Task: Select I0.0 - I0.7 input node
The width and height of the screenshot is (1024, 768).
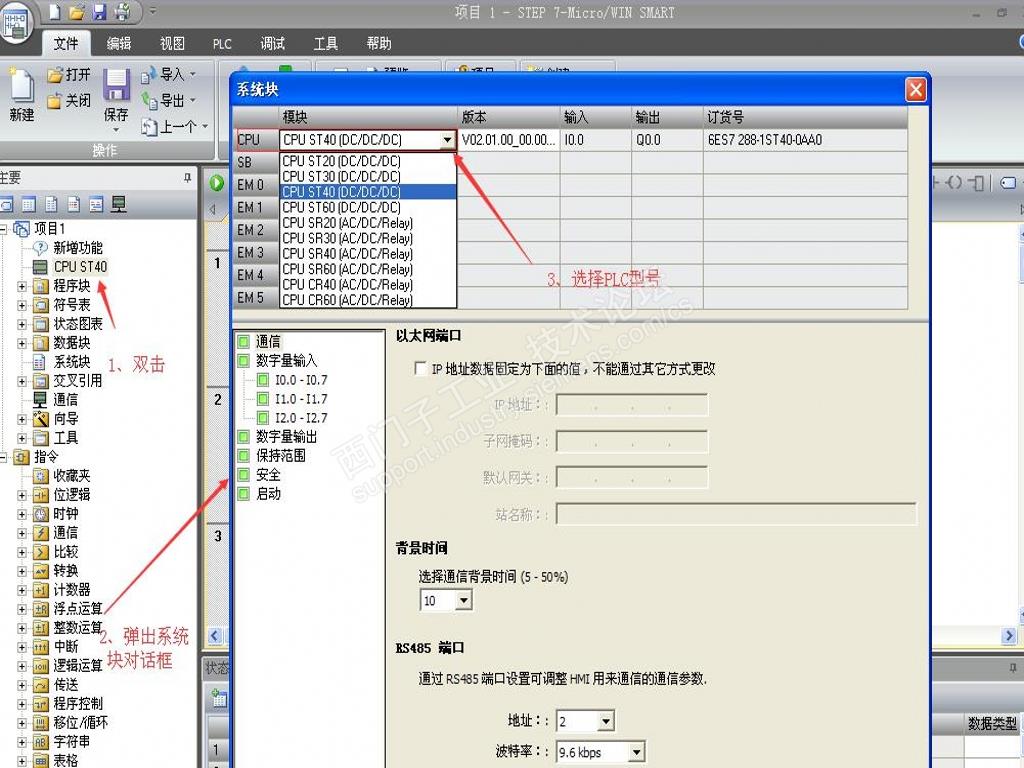Action: [x=301, y=380]
